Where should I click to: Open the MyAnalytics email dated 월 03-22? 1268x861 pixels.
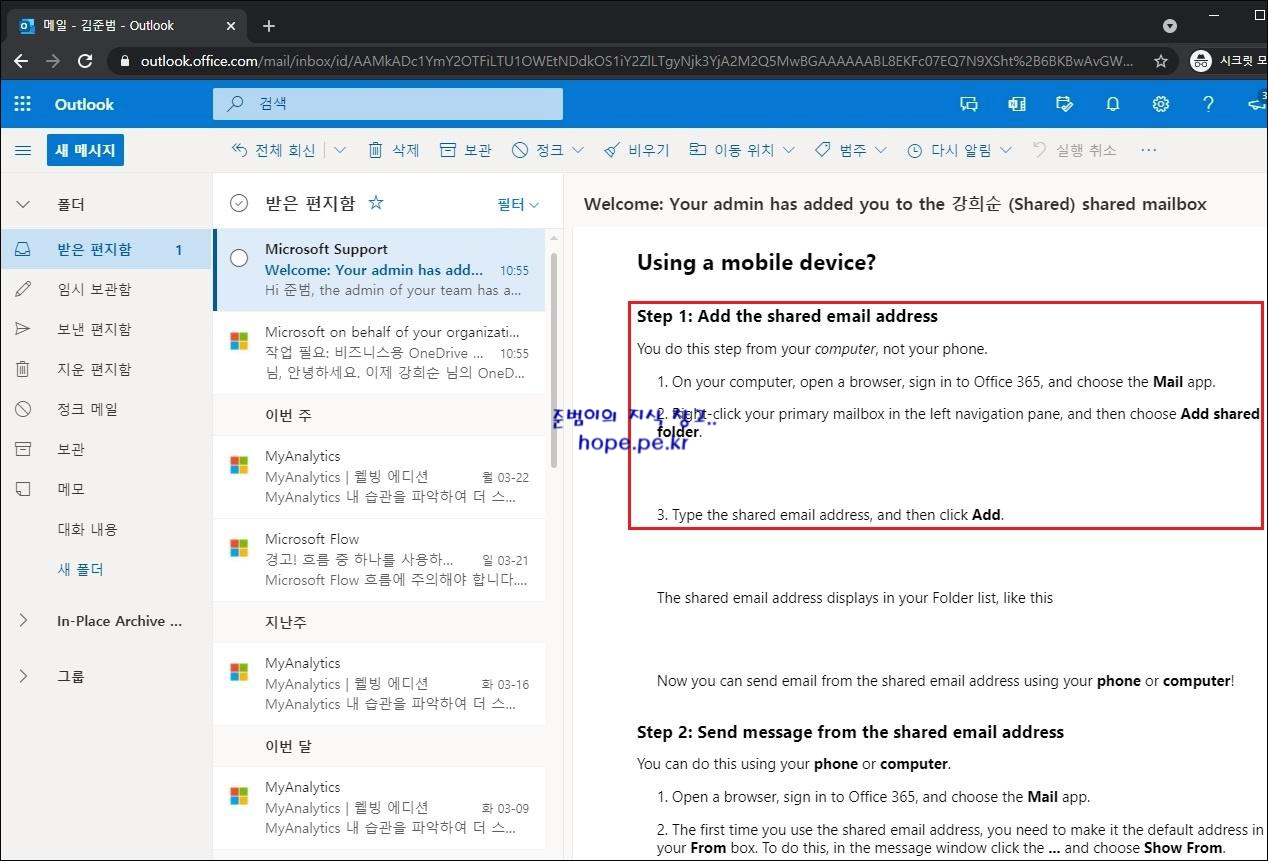[380, 477]
